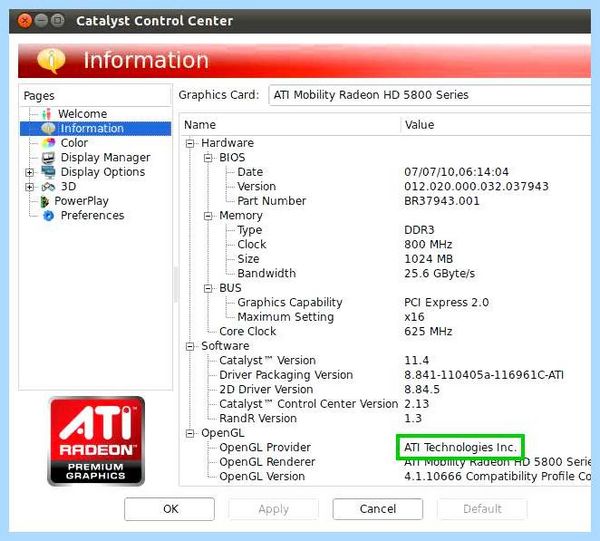Select the RandR Version row

(385, 419)
